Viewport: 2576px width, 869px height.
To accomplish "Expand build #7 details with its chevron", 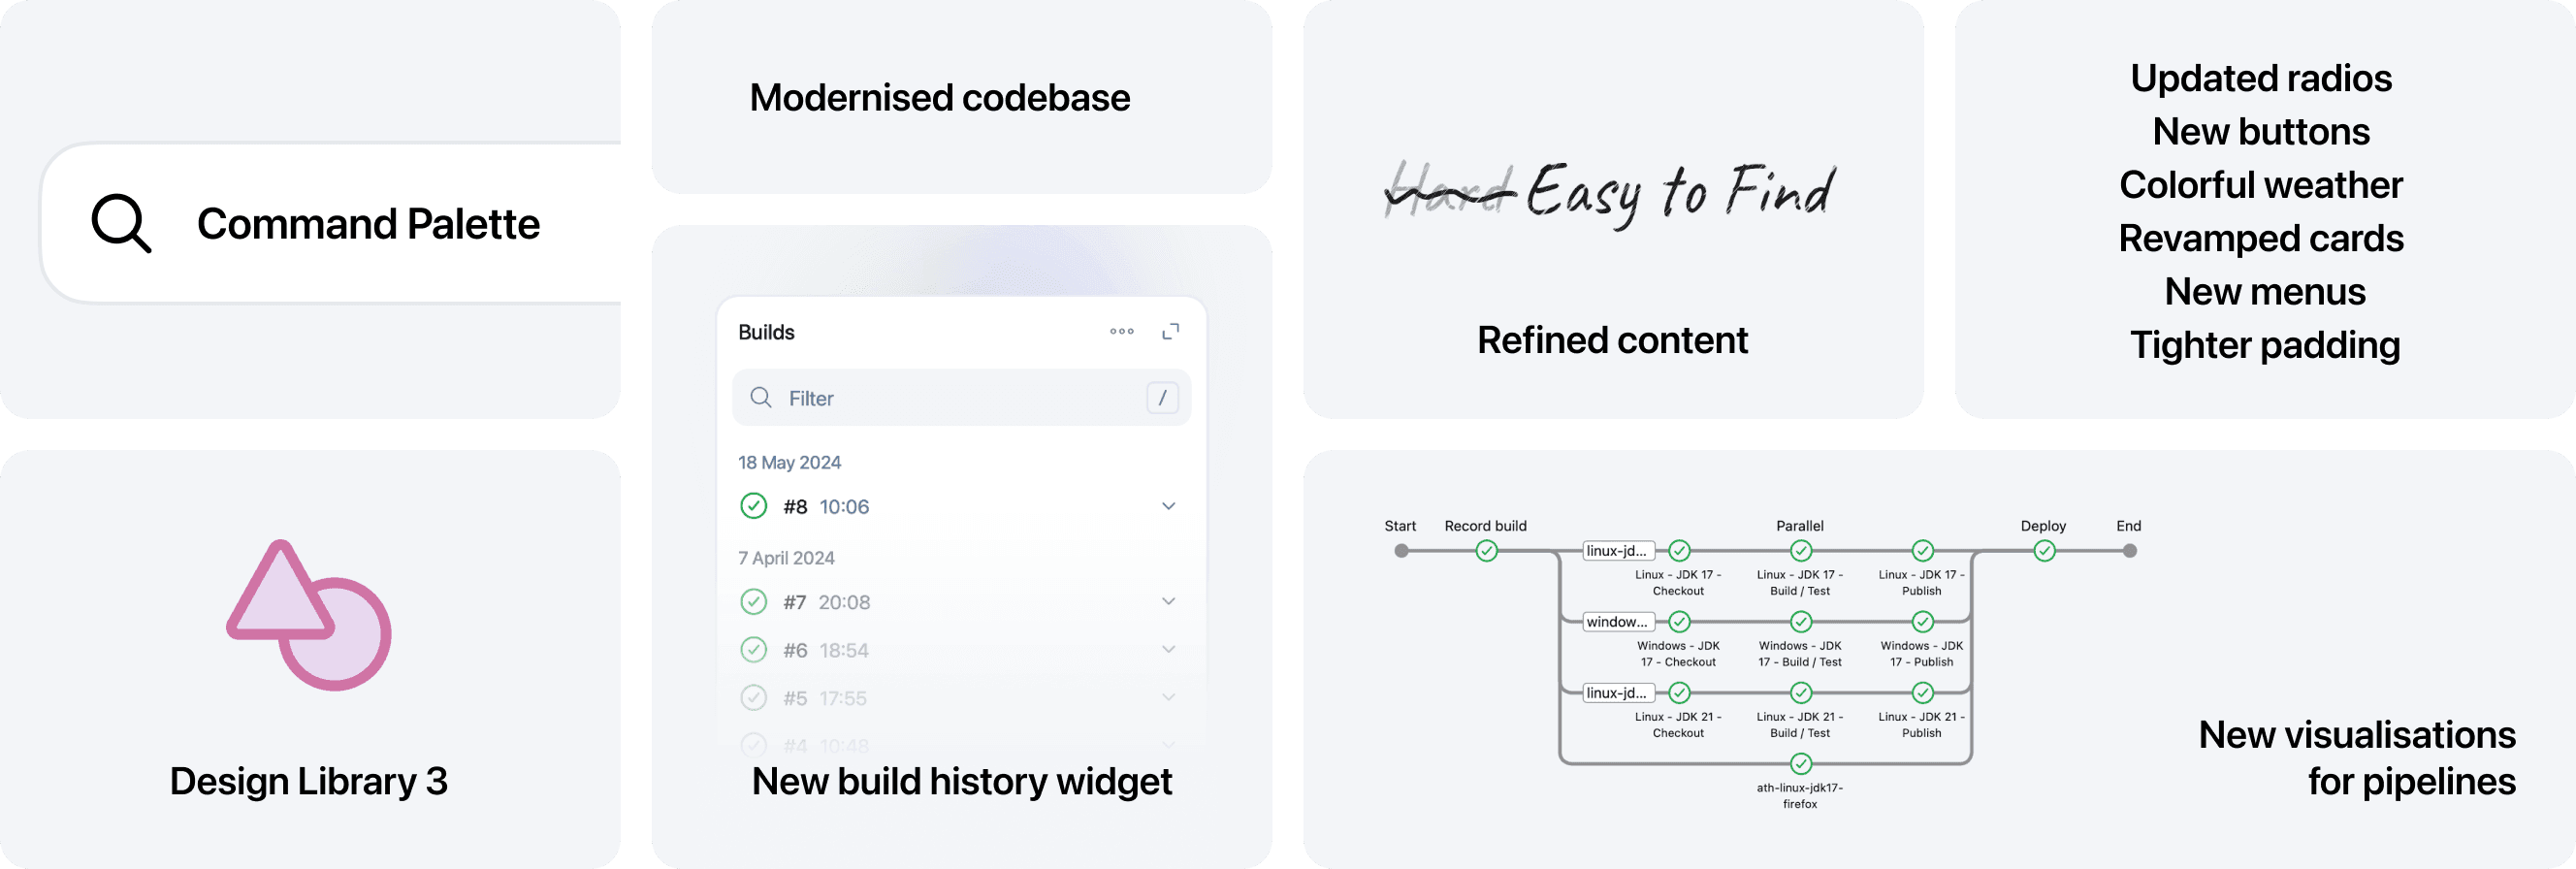I will coord(1167,601).
